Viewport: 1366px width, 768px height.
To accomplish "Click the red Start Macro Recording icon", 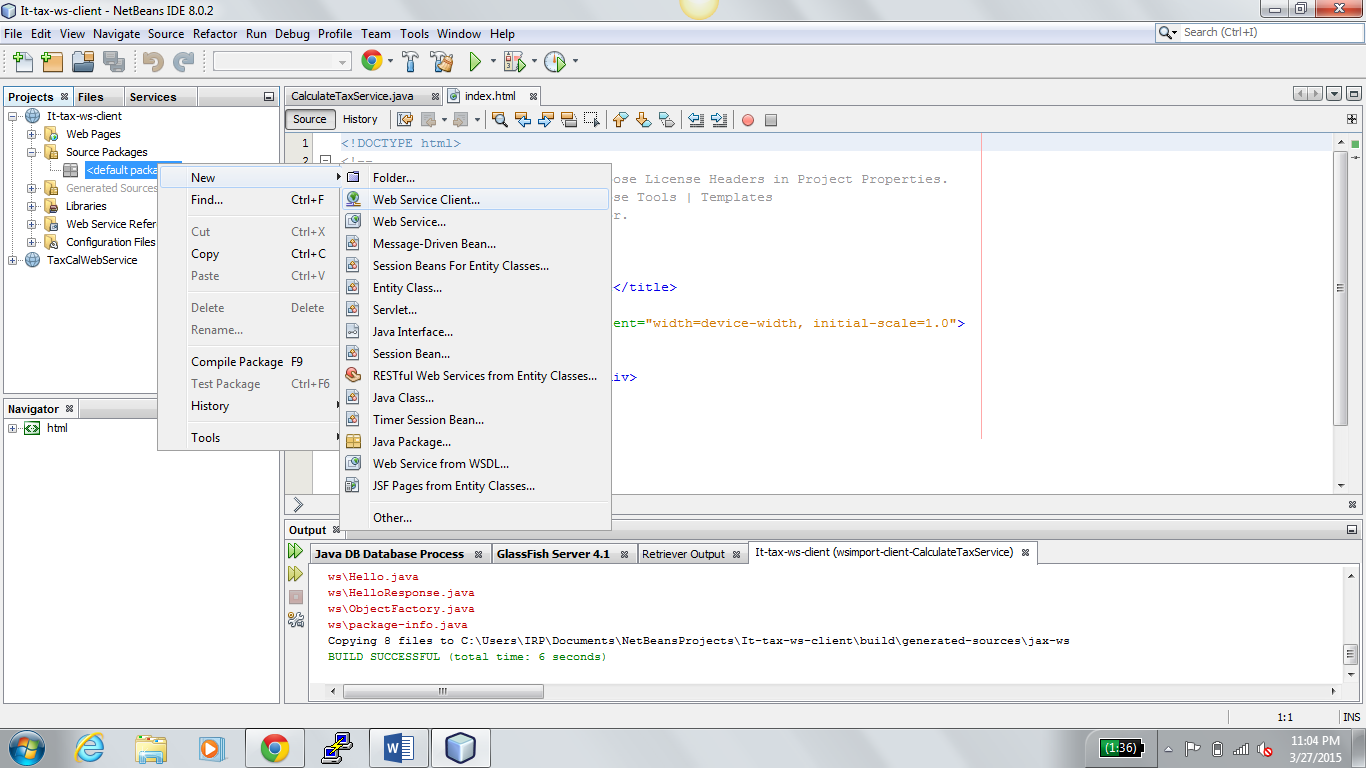I will point(747,120).
